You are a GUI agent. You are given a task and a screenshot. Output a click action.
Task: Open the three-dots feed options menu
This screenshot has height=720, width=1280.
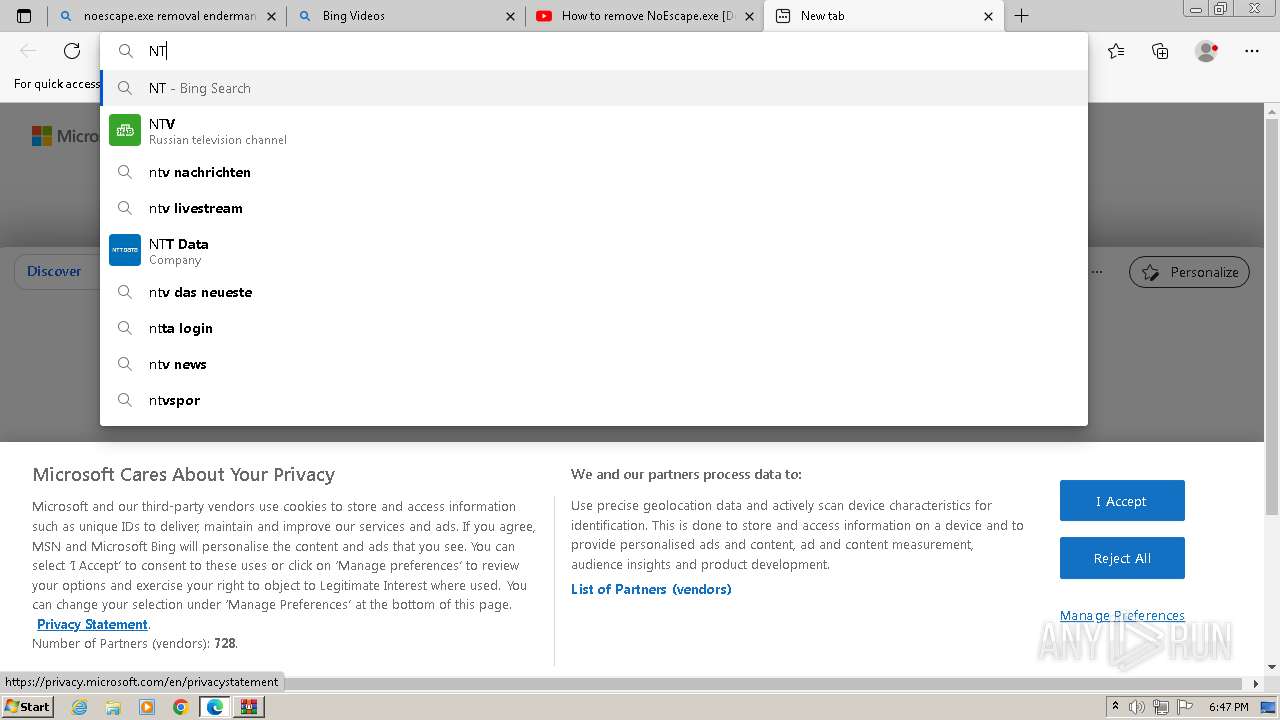pyautogui.click(x=1098, y=272)
